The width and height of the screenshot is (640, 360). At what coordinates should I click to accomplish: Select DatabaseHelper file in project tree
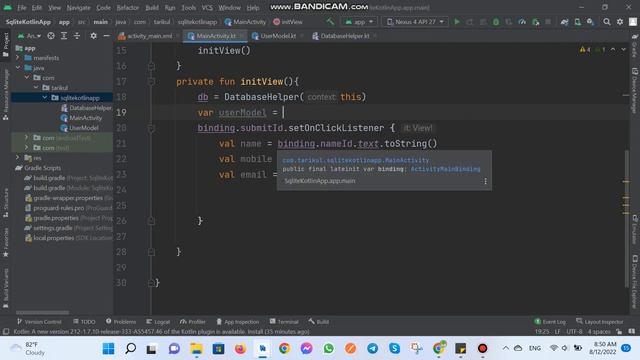pyautogui.click(x=86, y=108)
